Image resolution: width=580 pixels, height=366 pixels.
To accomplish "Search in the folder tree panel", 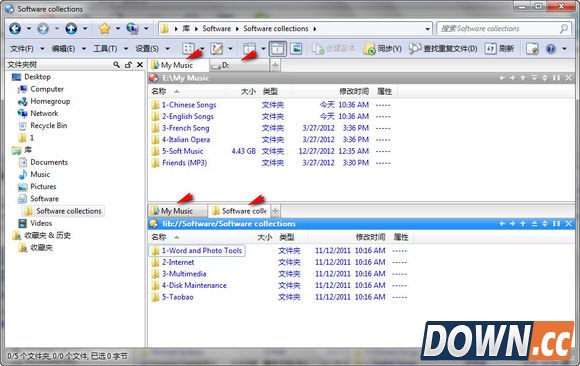I will point(117,65).
